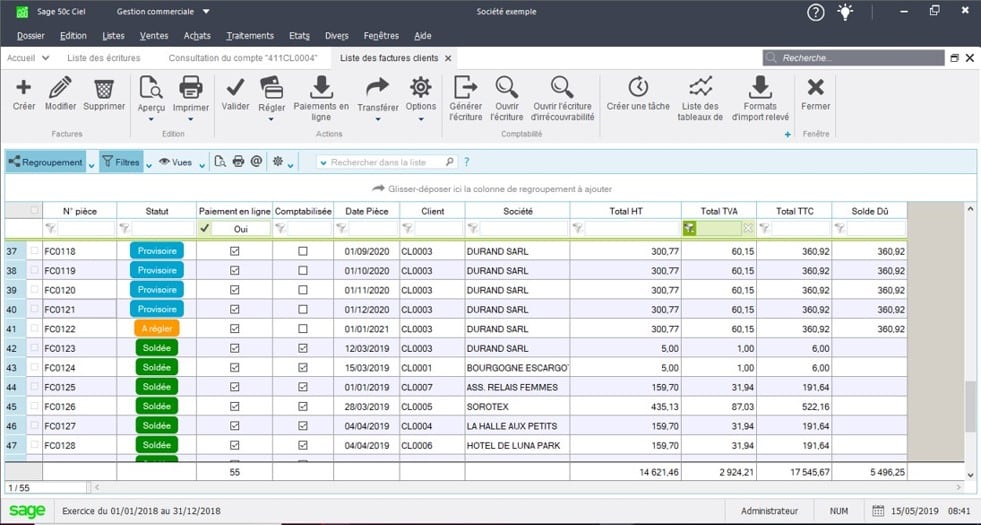Expand the Accueil tab dropdown arrow
This screenshot has height=525, width=981.
pos(45,58)
